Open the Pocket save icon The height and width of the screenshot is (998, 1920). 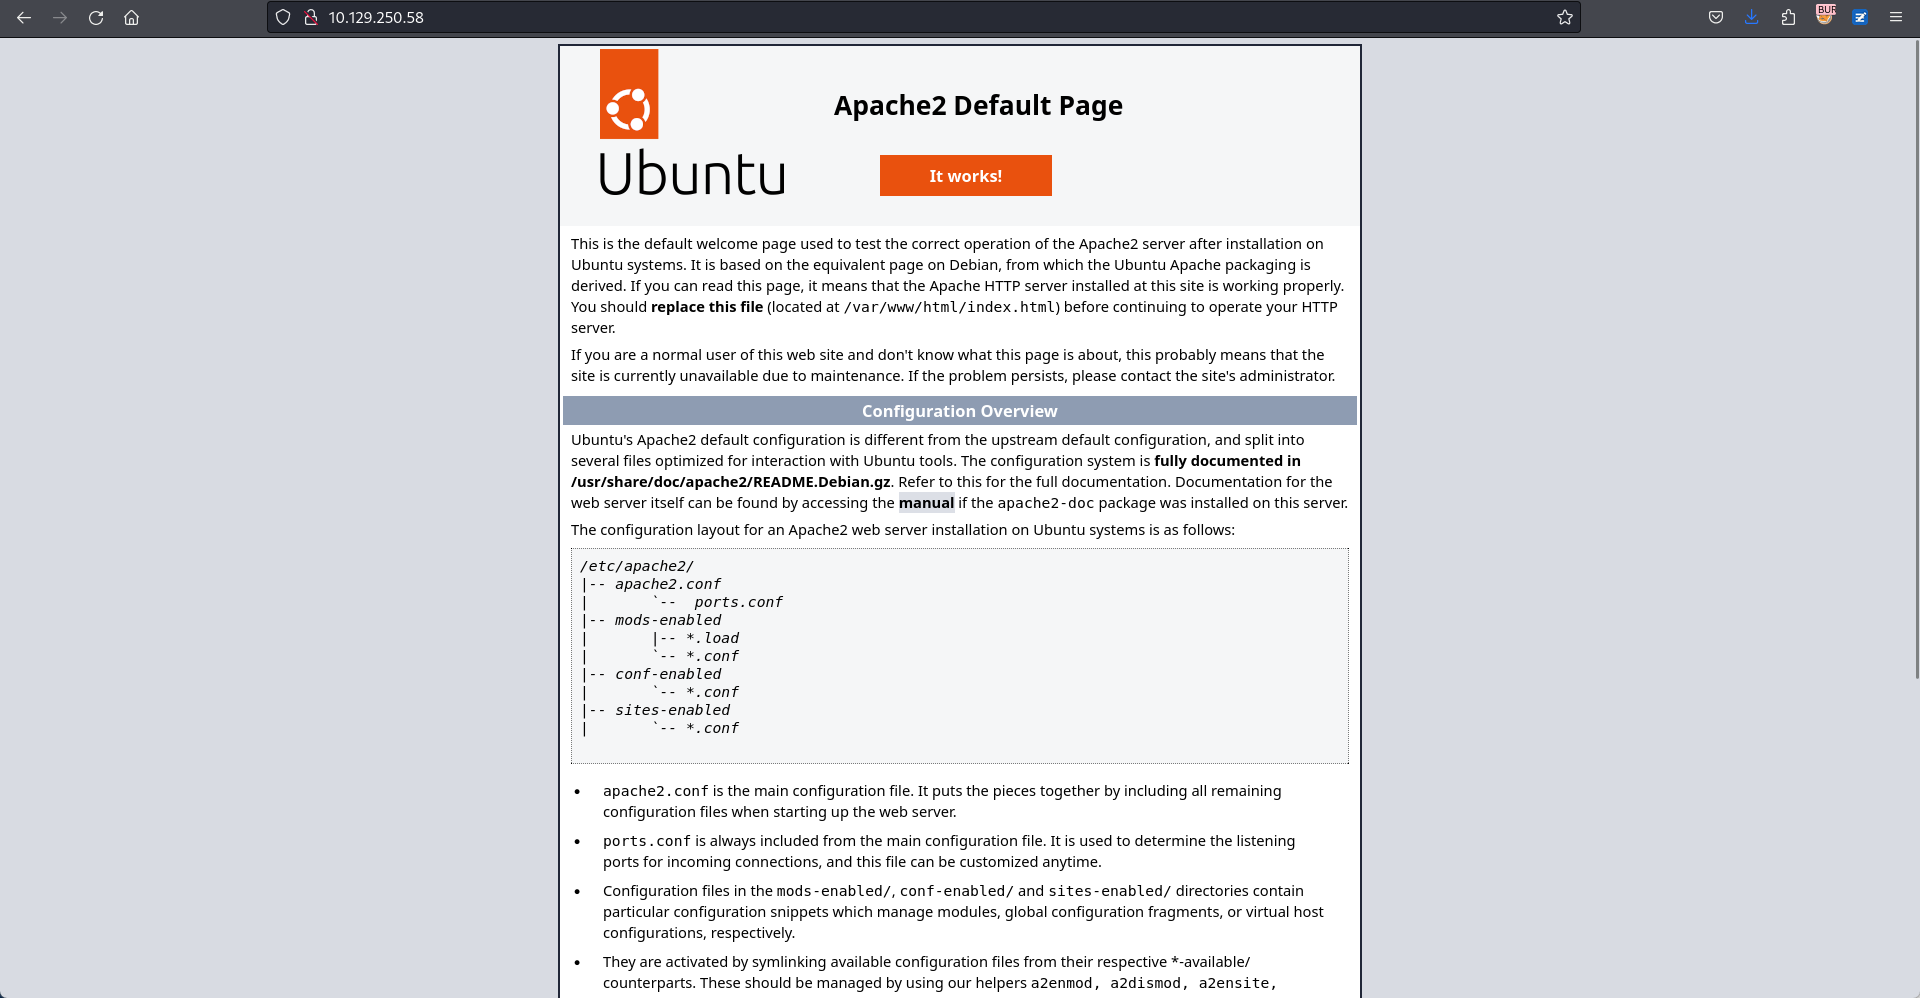[1716, 17]
